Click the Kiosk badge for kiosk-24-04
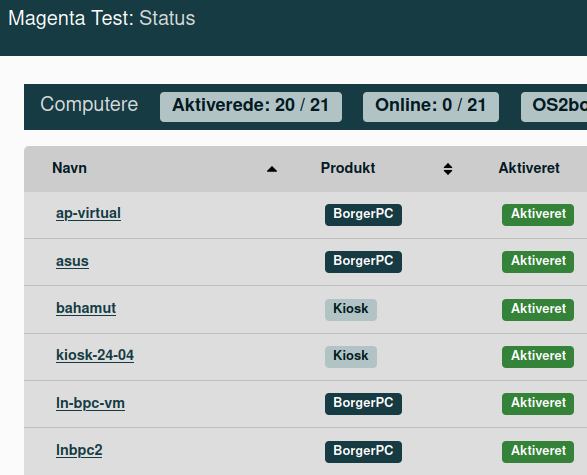 click(x=351, y=356)
